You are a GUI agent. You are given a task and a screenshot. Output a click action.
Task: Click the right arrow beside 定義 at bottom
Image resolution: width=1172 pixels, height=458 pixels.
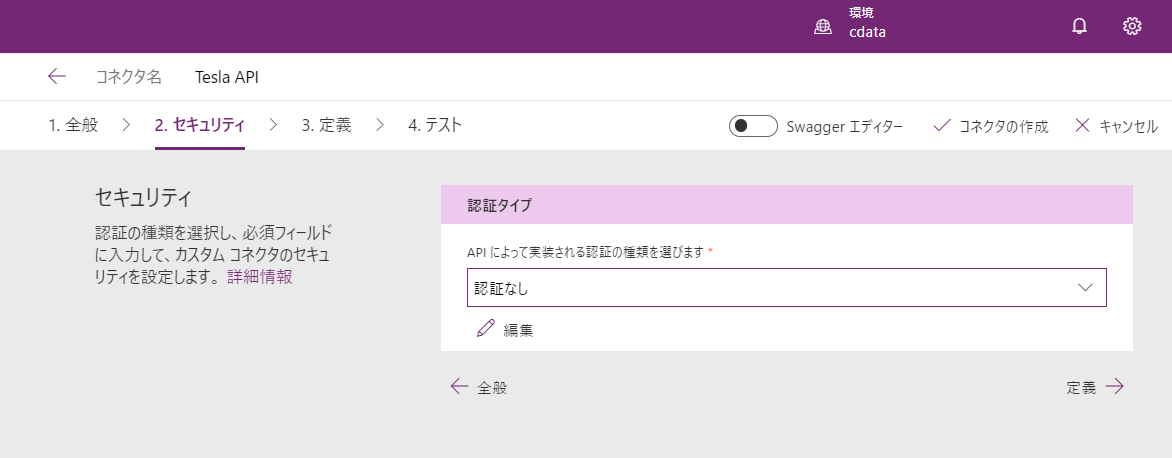point(1114,386)
